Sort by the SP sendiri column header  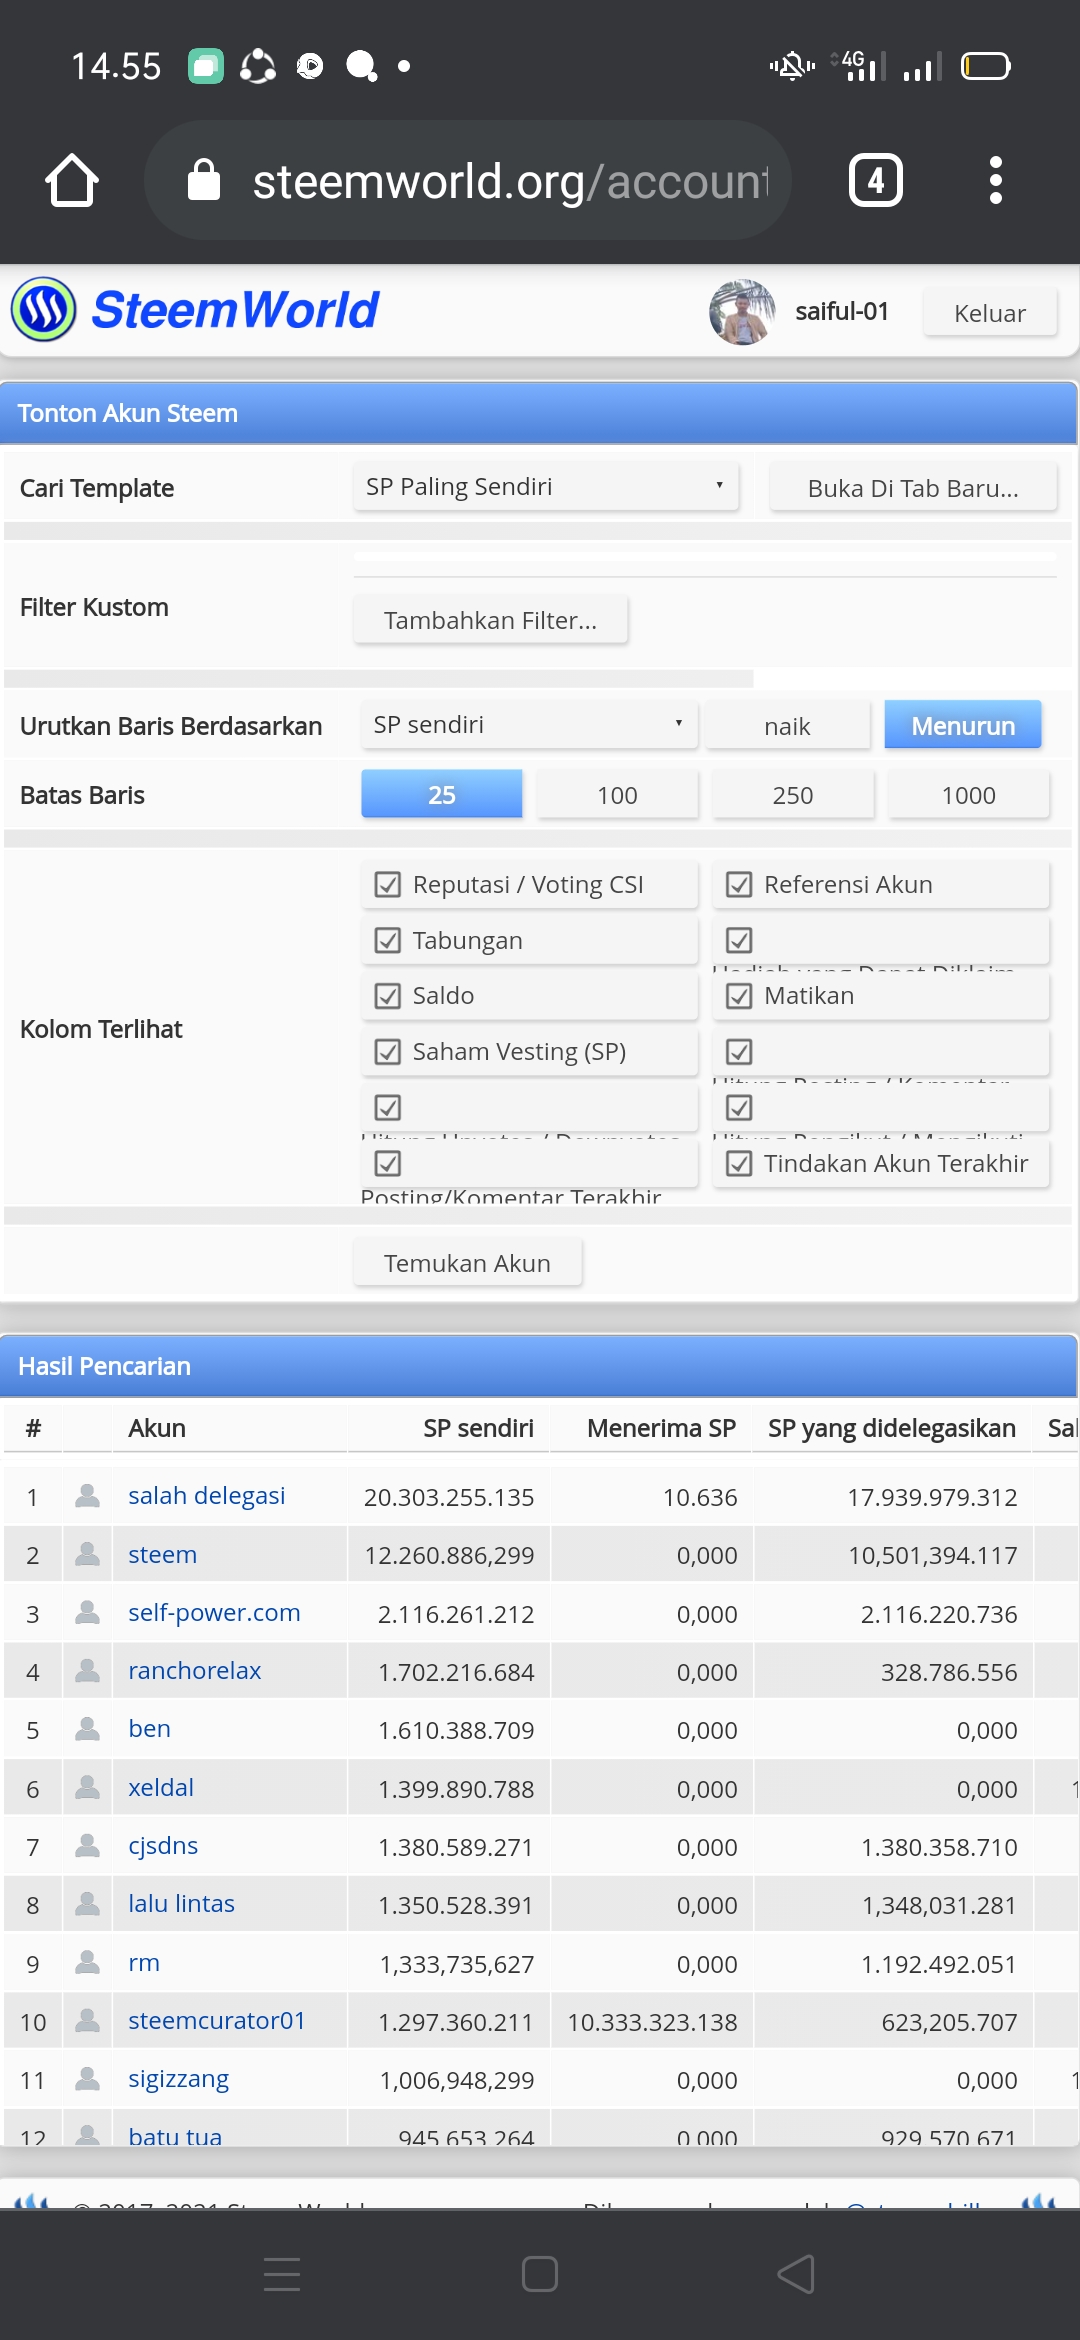point(478,1428)
